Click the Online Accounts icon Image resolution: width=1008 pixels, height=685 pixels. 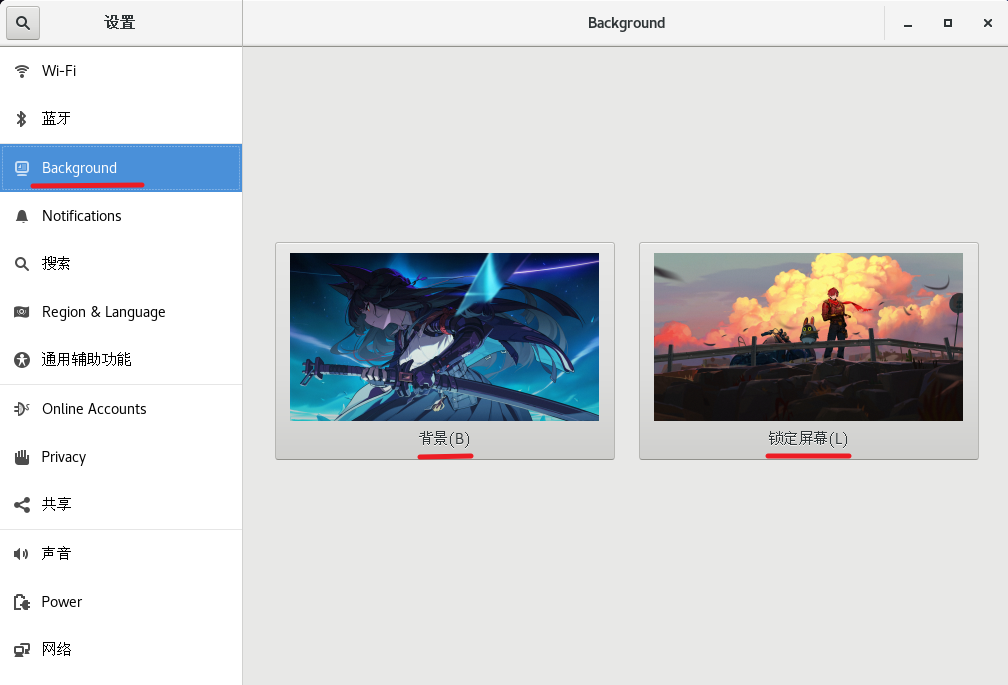pos(22,409)
